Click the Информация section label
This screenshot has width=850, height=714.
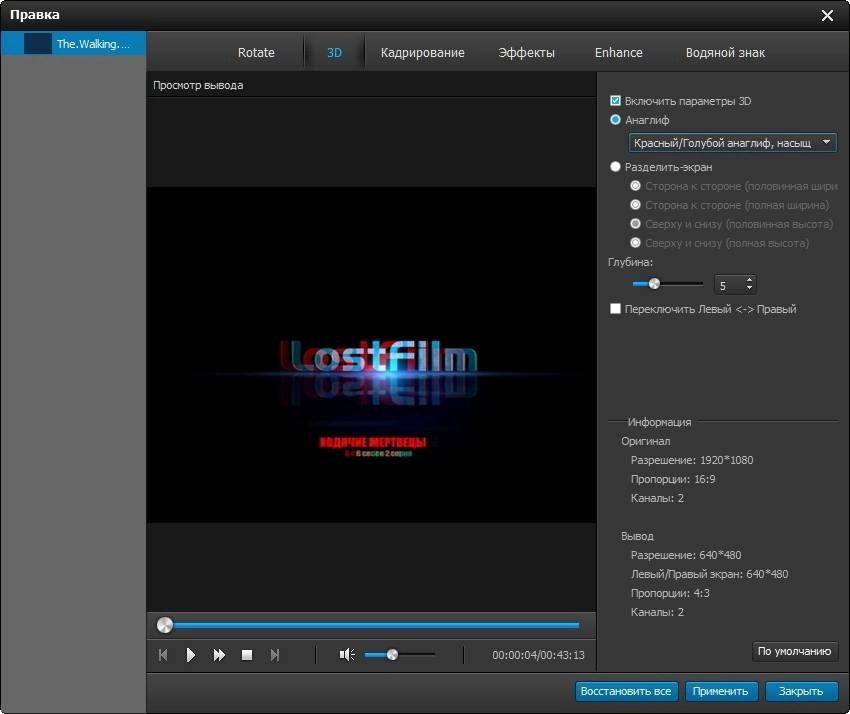(659, 422)
